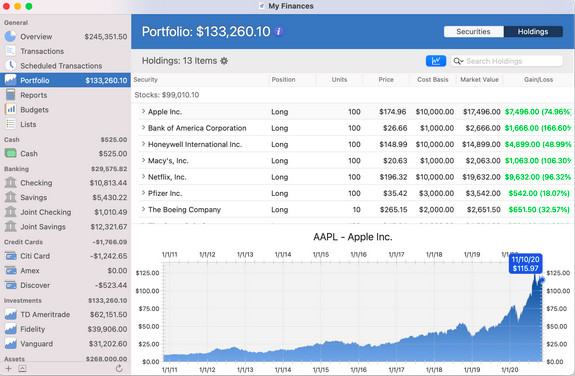Click Macy's market value $2,063.00
The image size is (575, 376).
tap(483, 161)
